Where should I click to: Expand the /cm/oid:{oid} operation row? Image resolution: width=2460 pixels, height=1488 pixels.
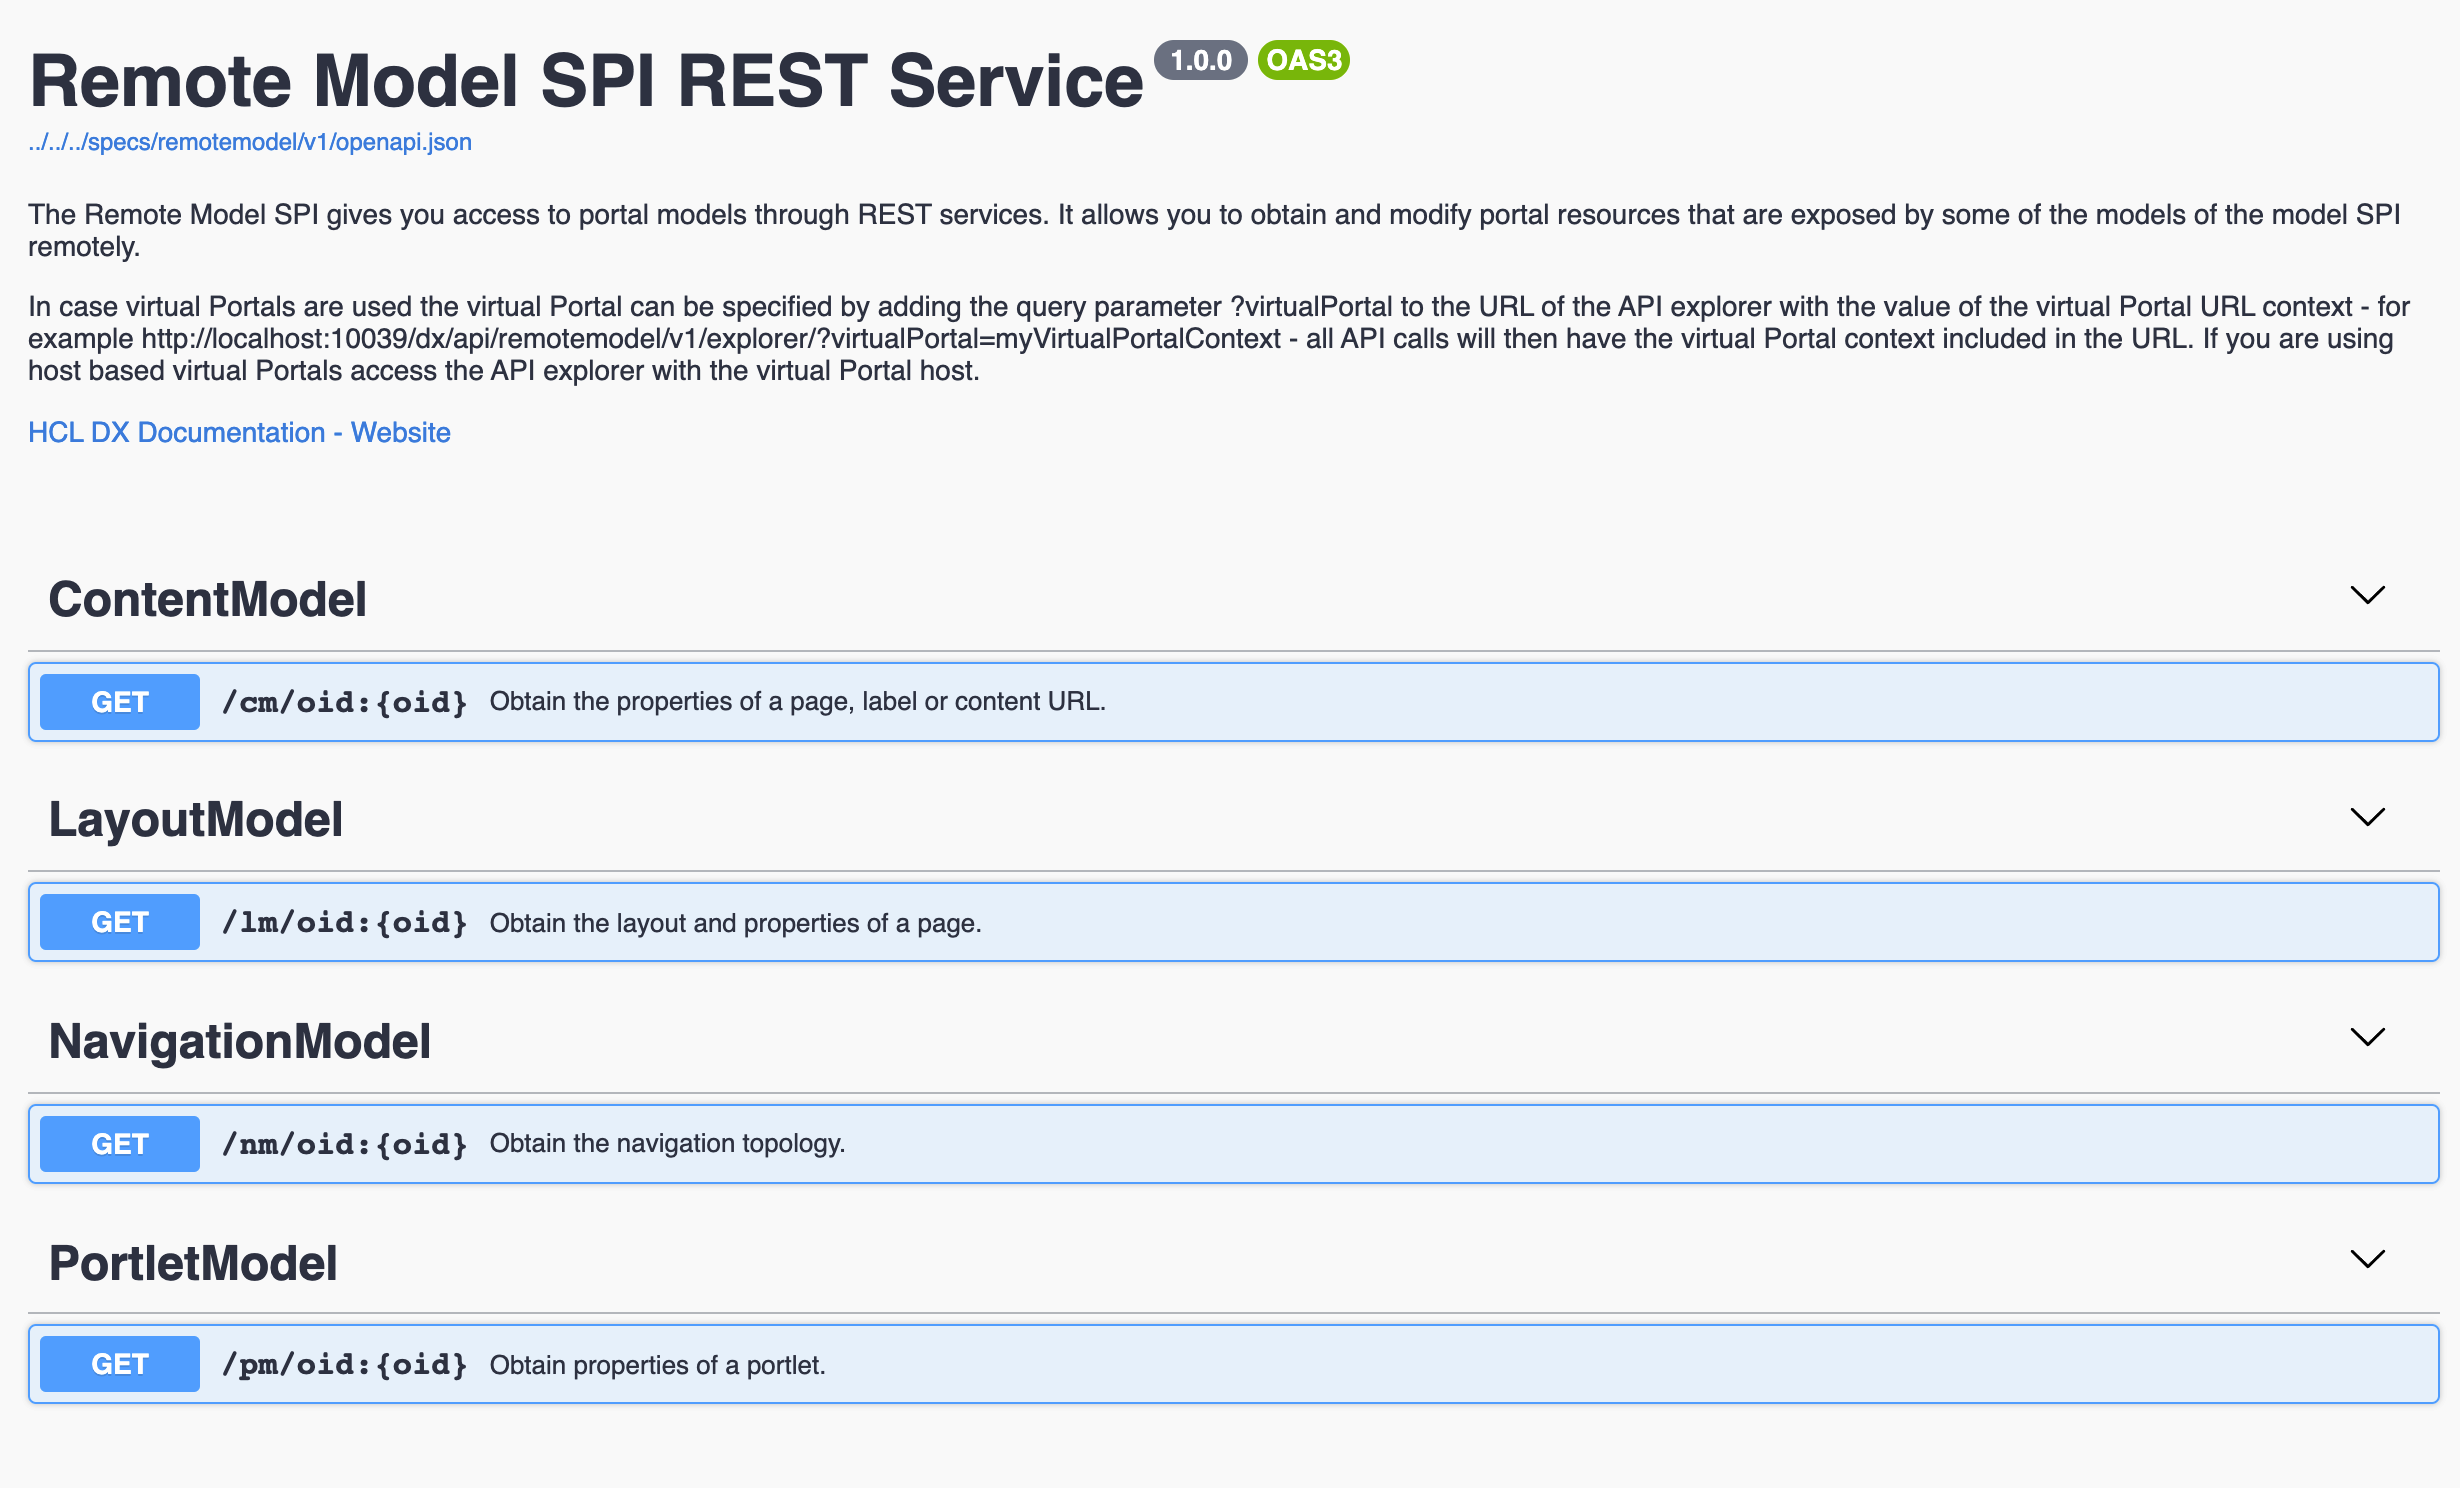(x=1200, y=701)
